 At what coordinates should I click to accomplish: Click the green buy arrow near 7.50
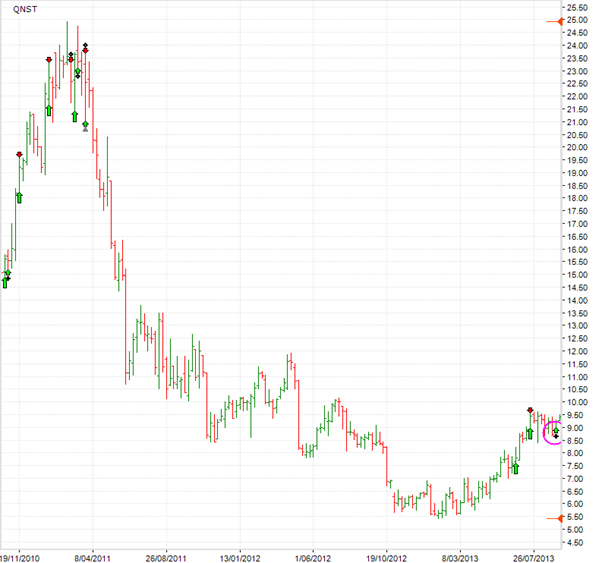pyautogui.click(x=516, y=467)
